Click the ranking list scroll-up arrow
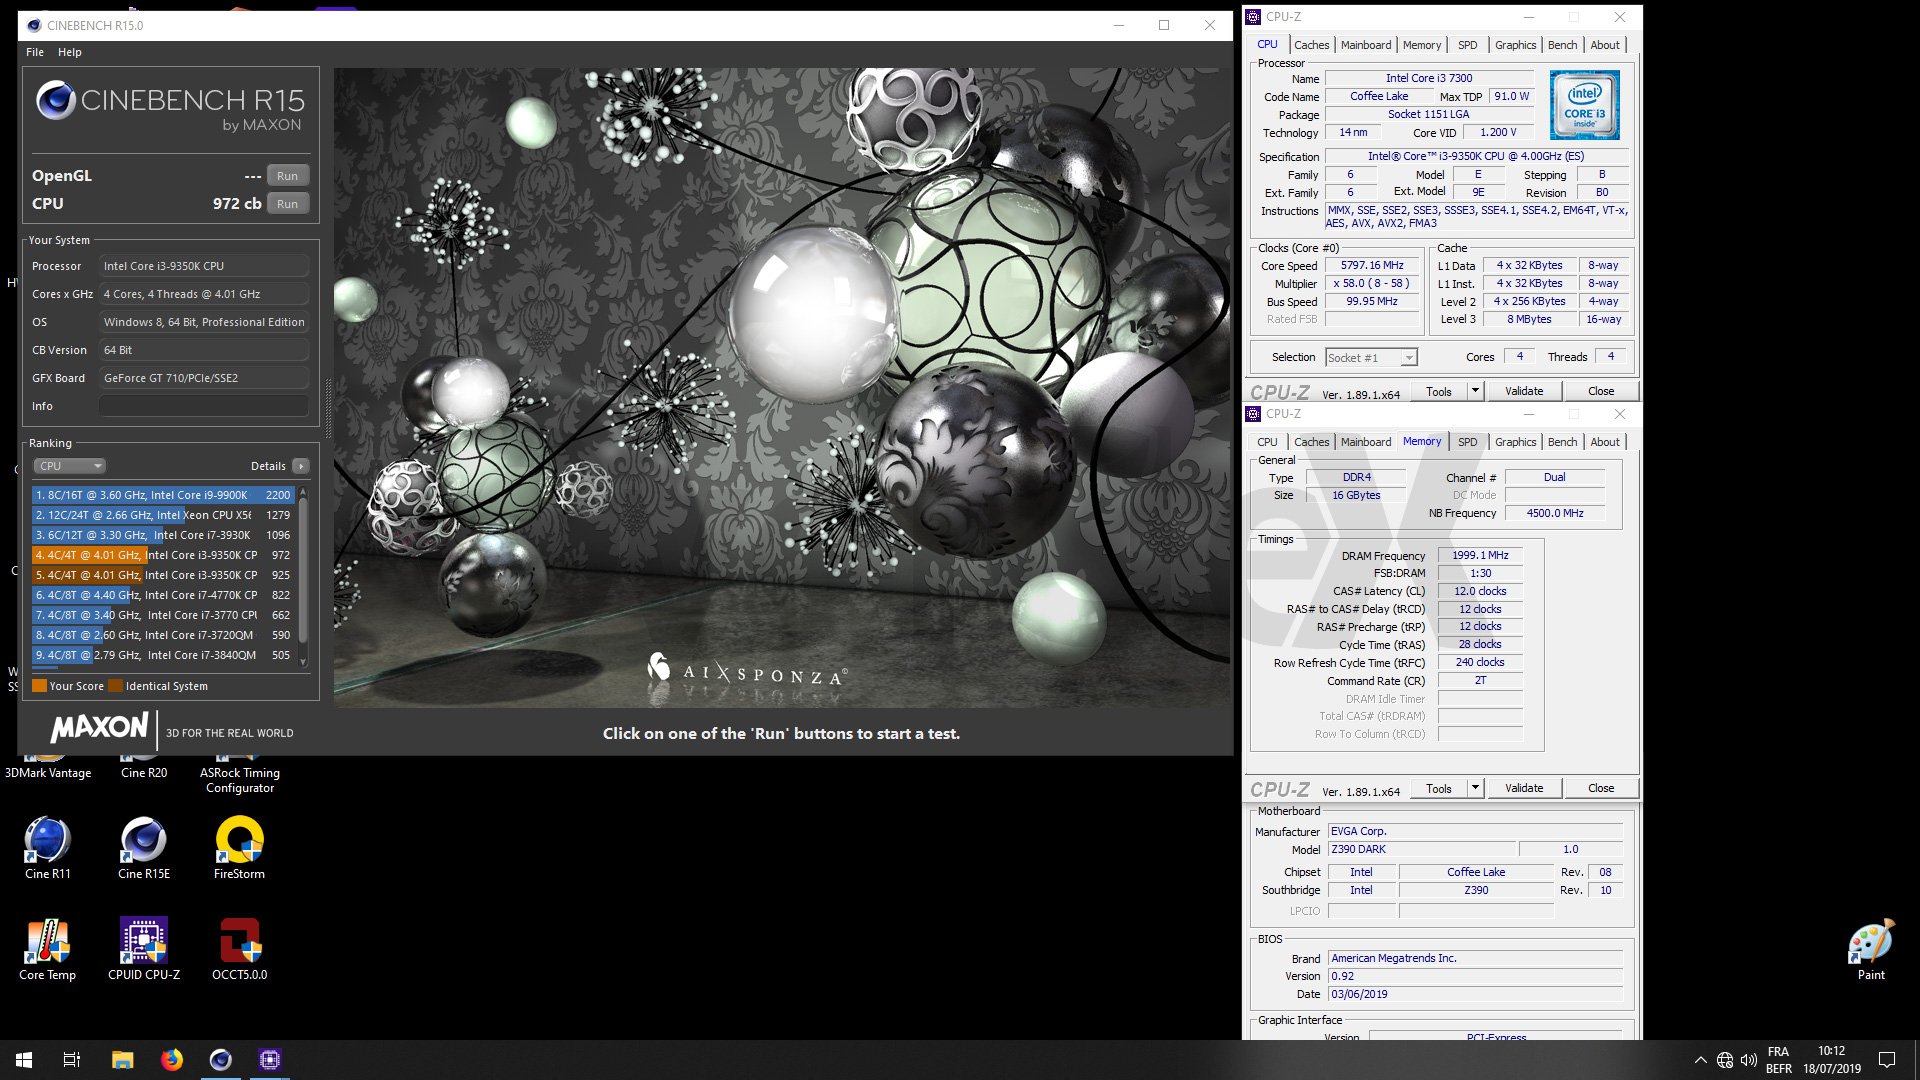 (303, 492)
